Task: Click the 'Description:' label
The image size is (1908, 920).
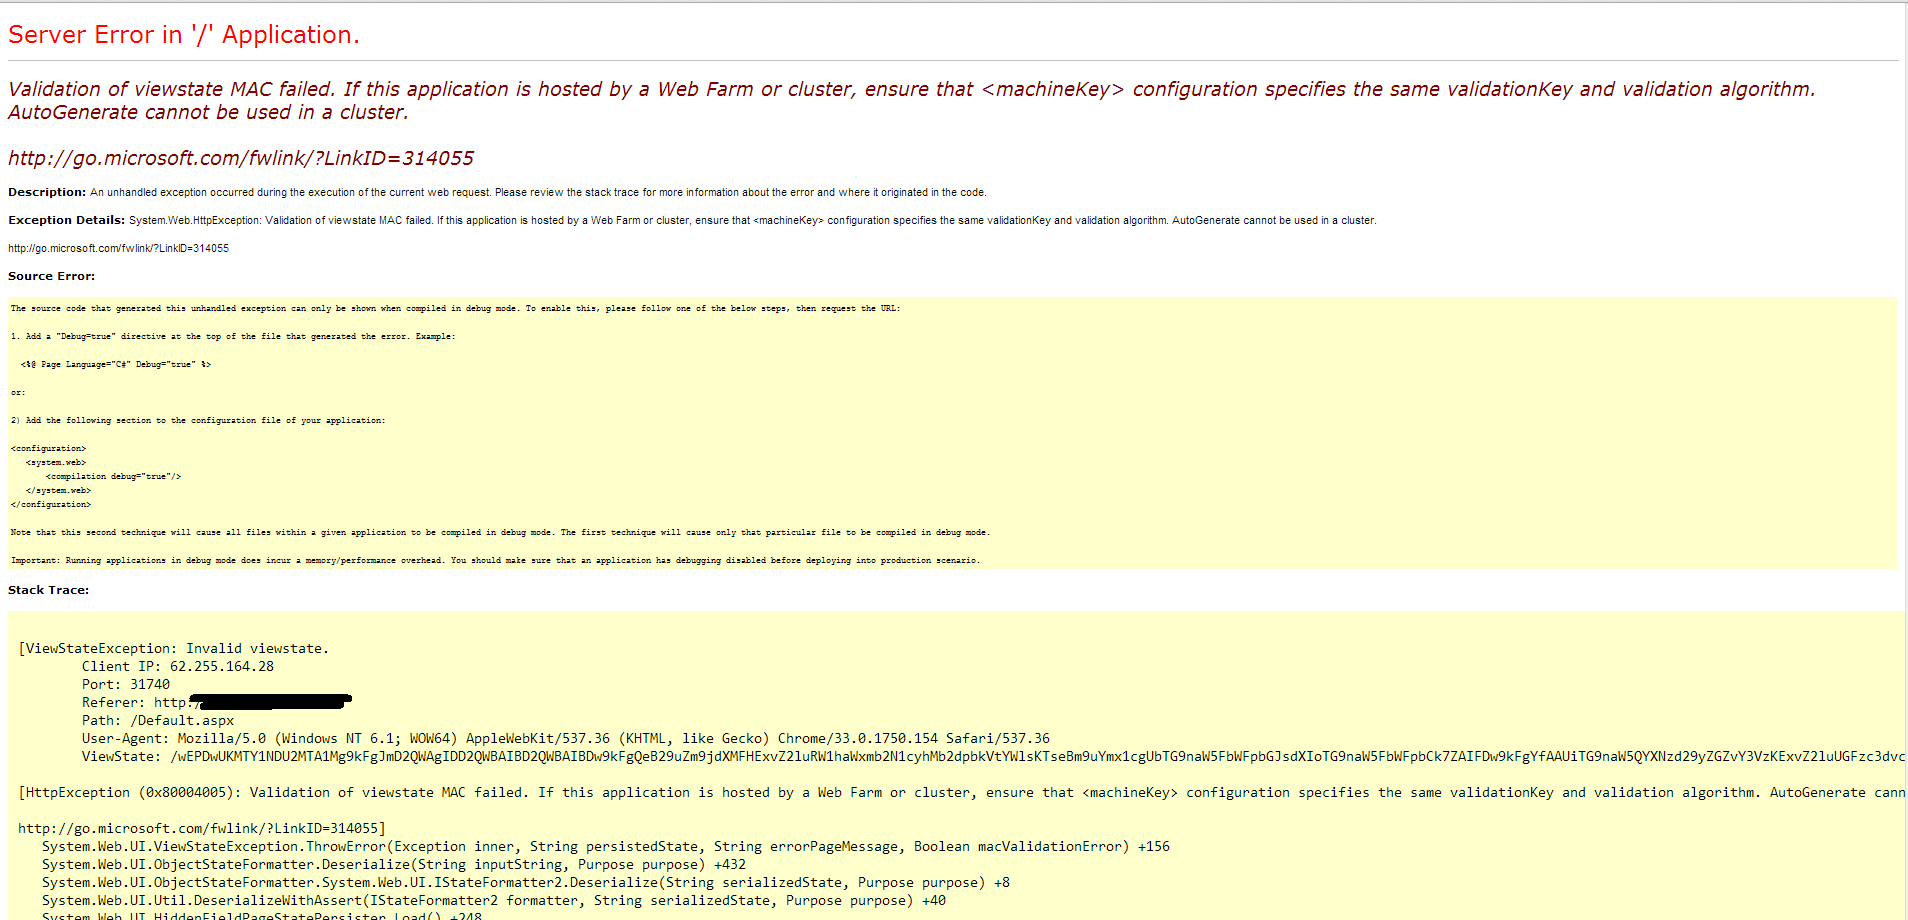Action: 47,192
